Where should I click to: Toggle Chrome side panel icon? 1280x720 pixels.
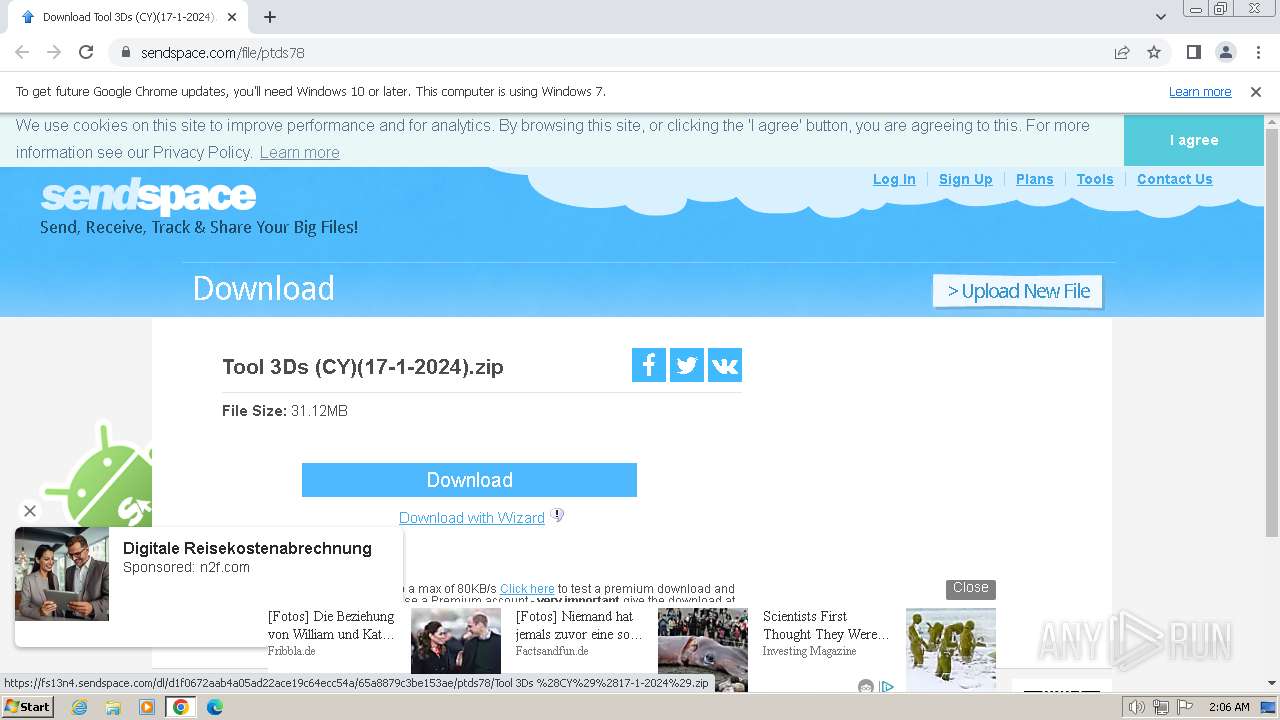(x=1193, y=52)
